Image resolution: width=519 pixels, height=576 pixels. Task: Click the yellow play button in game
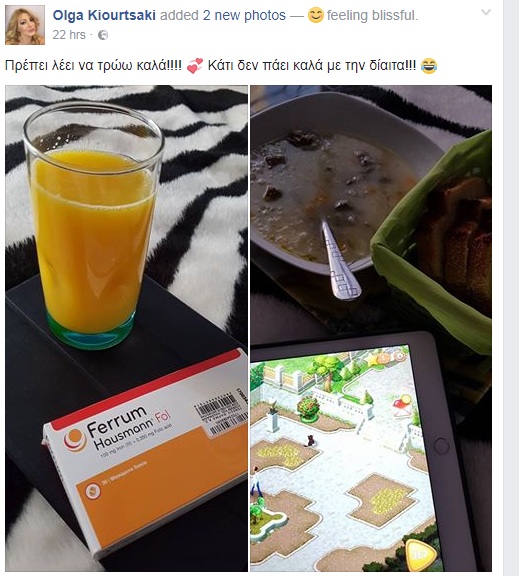pyautogui.click(x=421, y=555)
